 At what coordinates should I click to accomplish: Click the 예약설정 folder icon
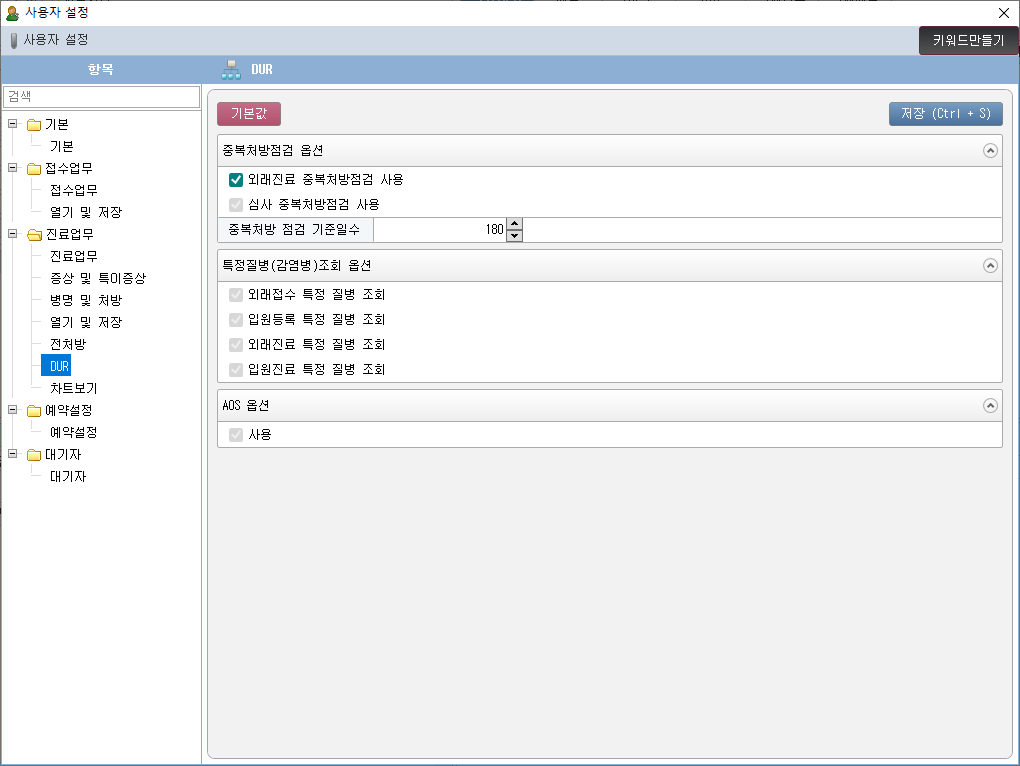34,411
